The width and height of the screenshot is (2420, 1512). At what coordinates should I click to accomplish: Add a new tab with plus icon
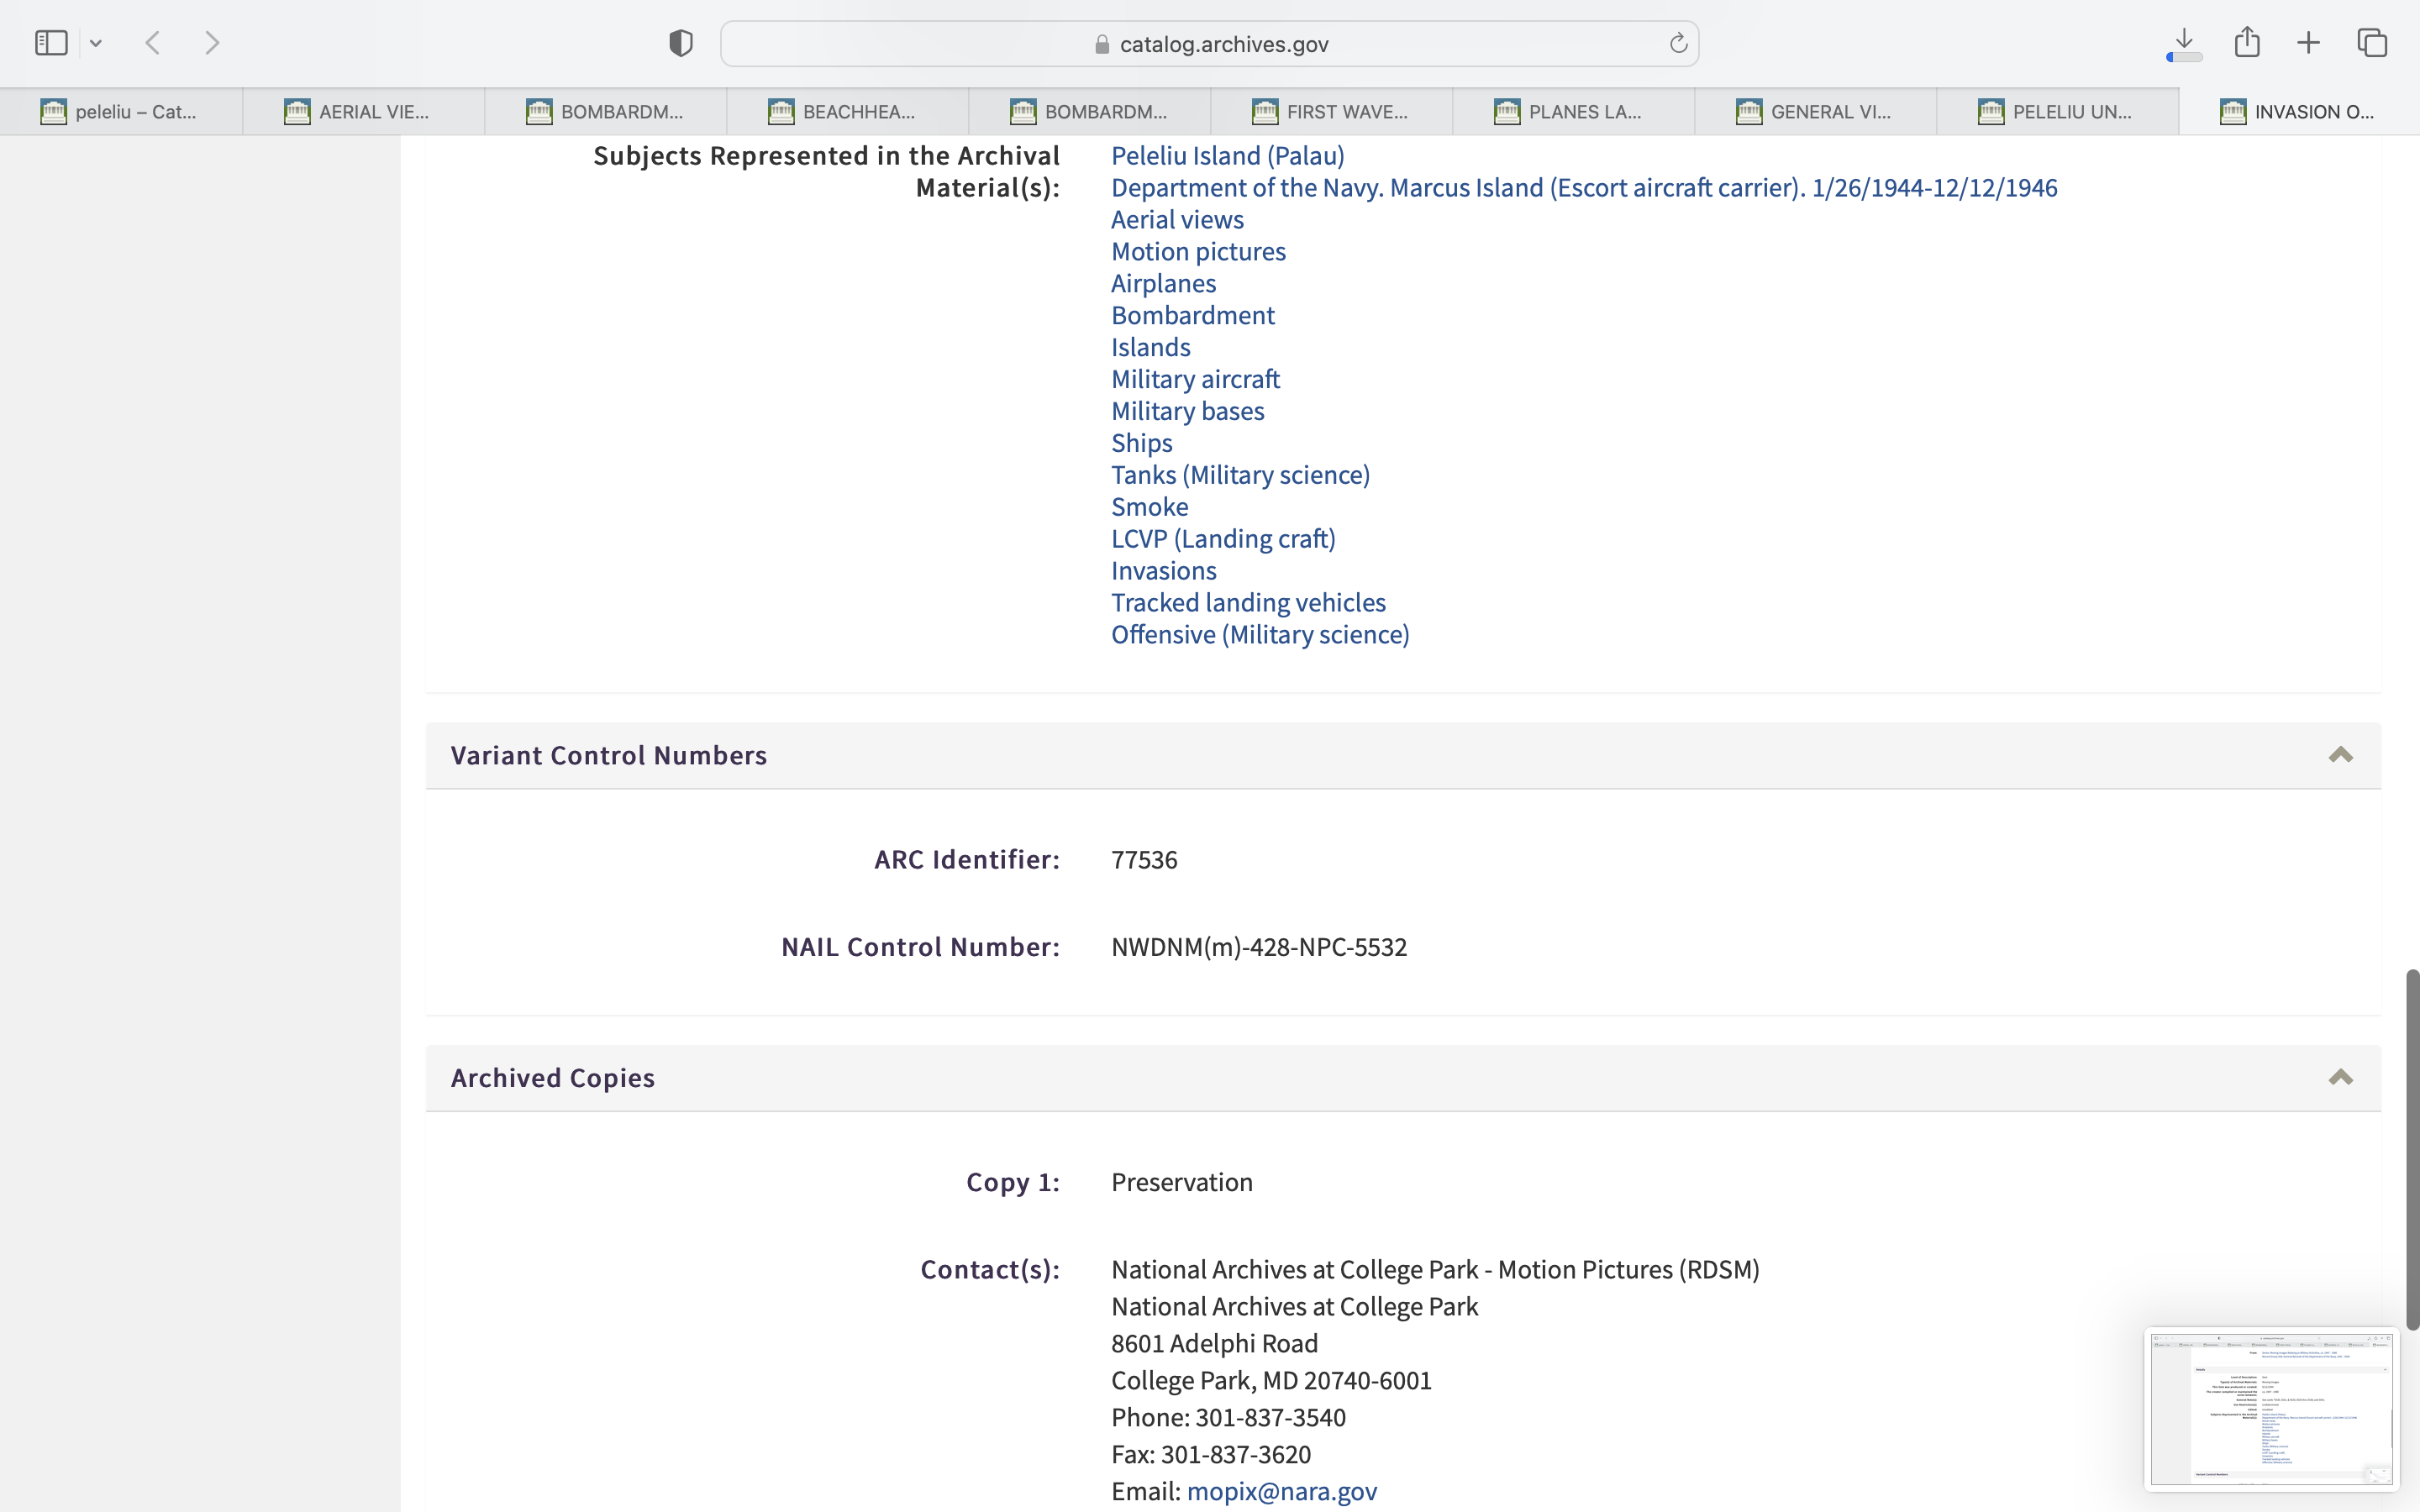(2308, 43)
